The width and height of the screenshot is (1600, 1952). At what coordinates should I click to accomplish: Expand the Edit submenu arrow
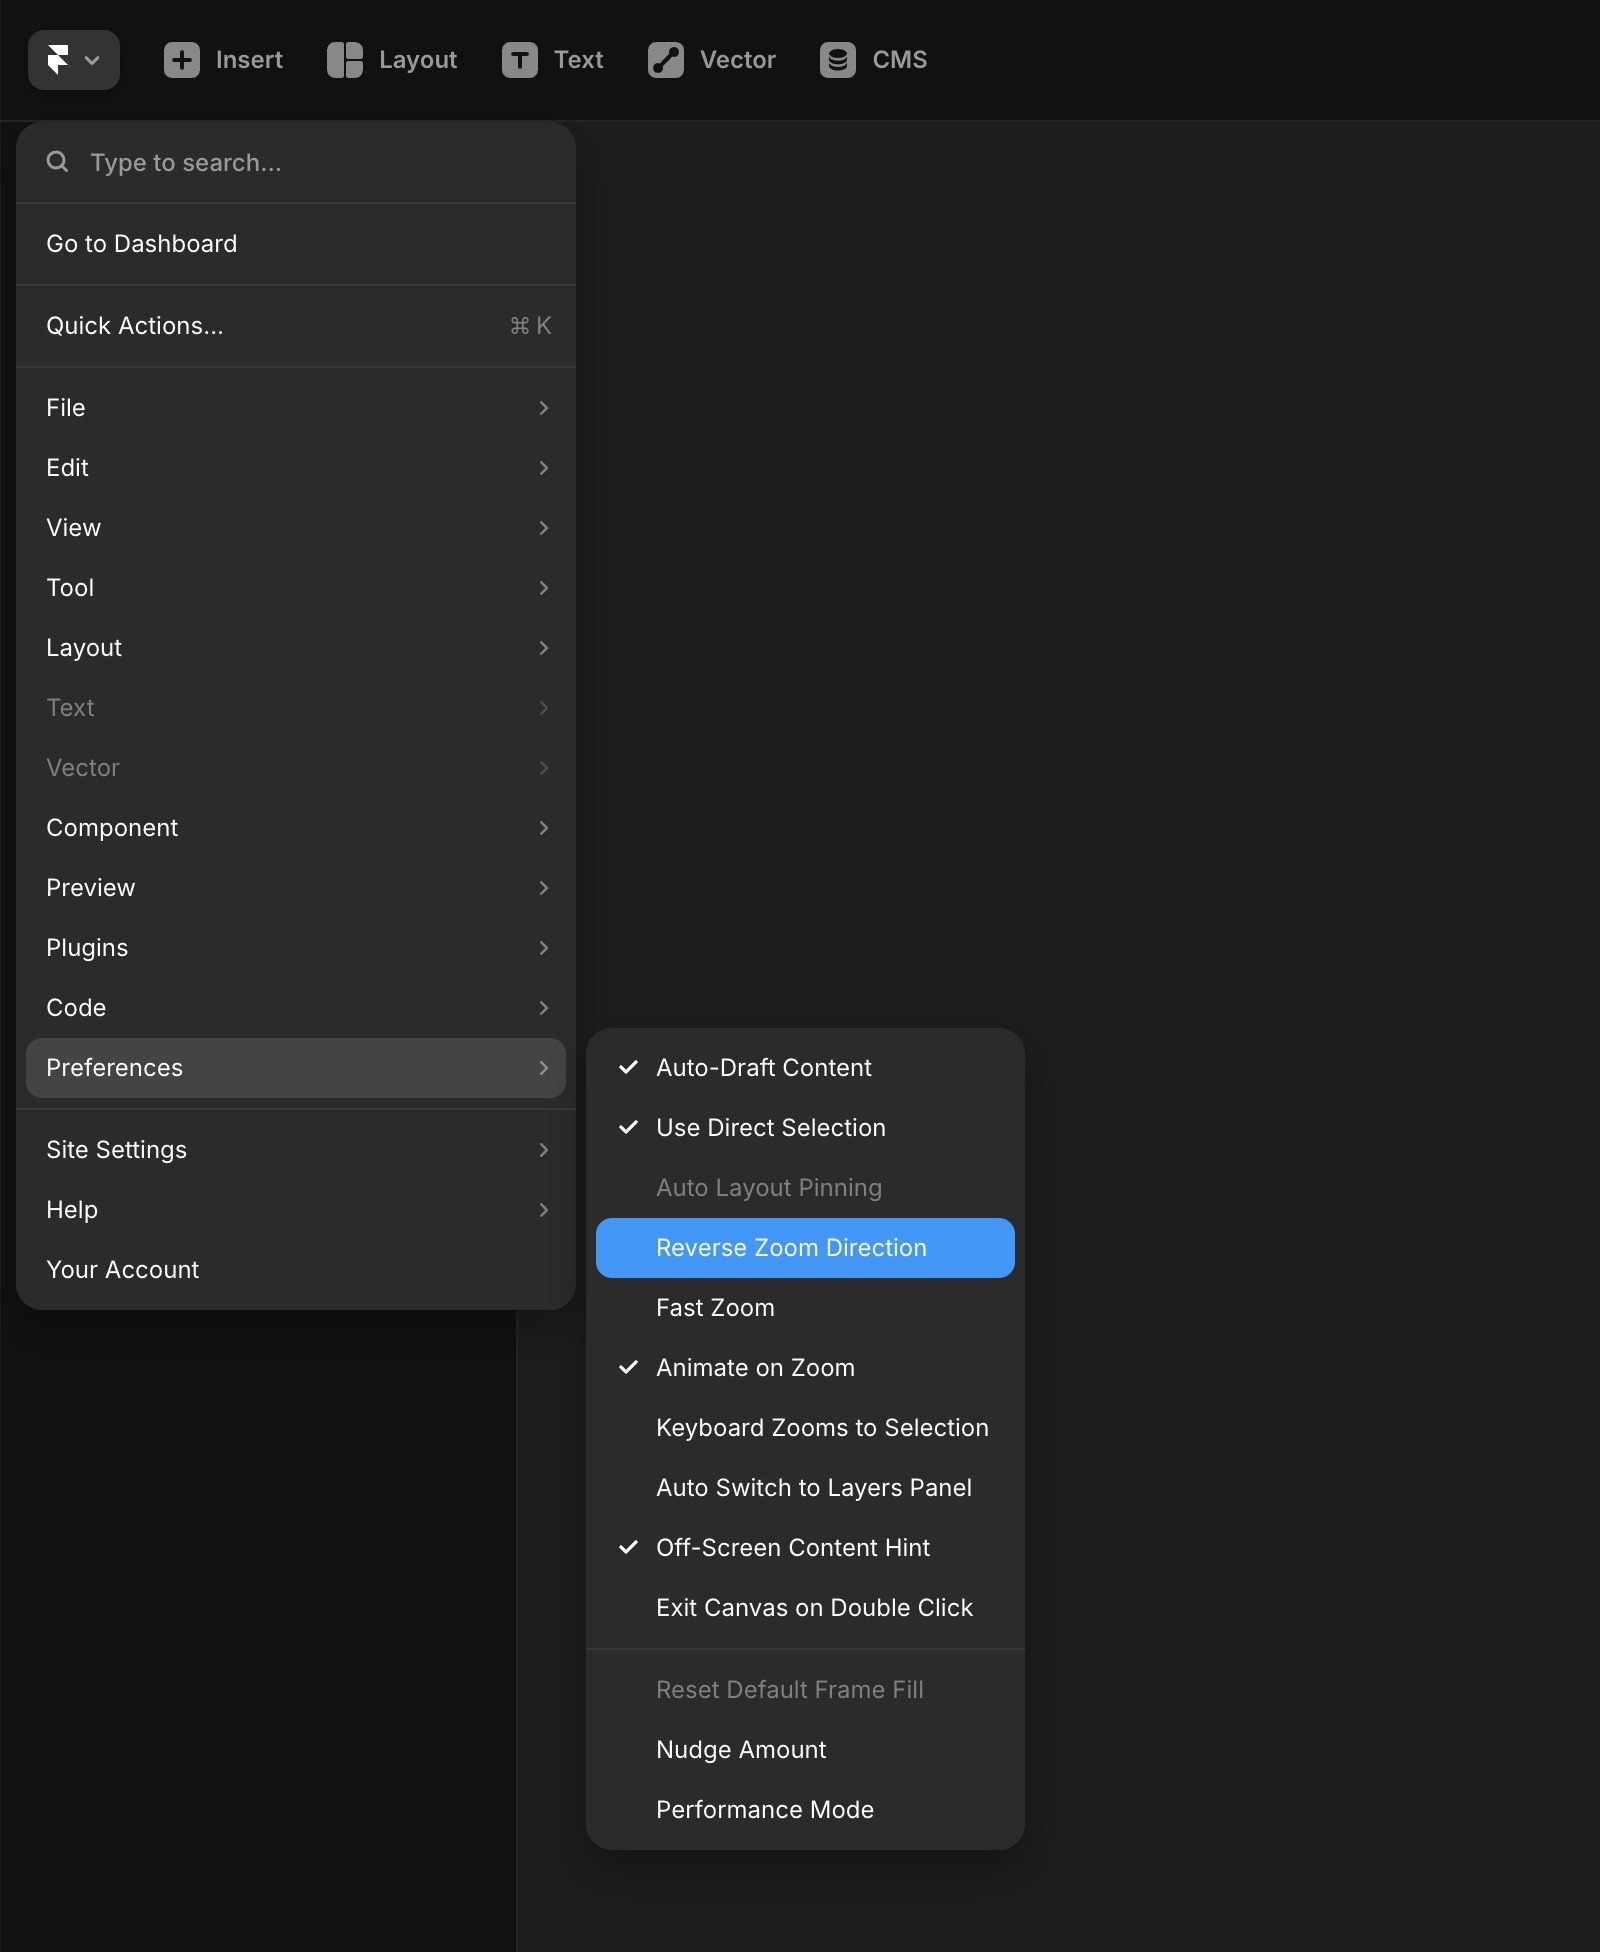click(x=544, y=468)
